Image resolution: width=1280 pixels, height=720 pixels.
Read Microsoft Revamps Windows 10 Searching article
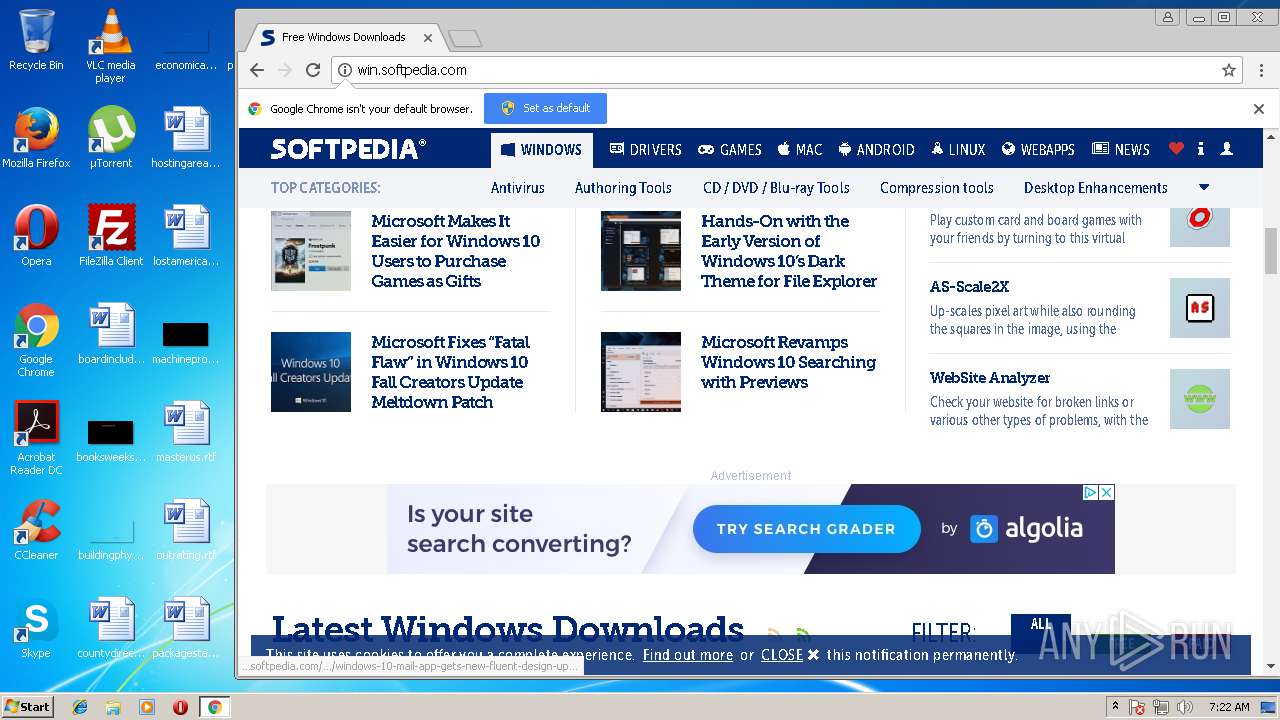[x=788, y=362]
